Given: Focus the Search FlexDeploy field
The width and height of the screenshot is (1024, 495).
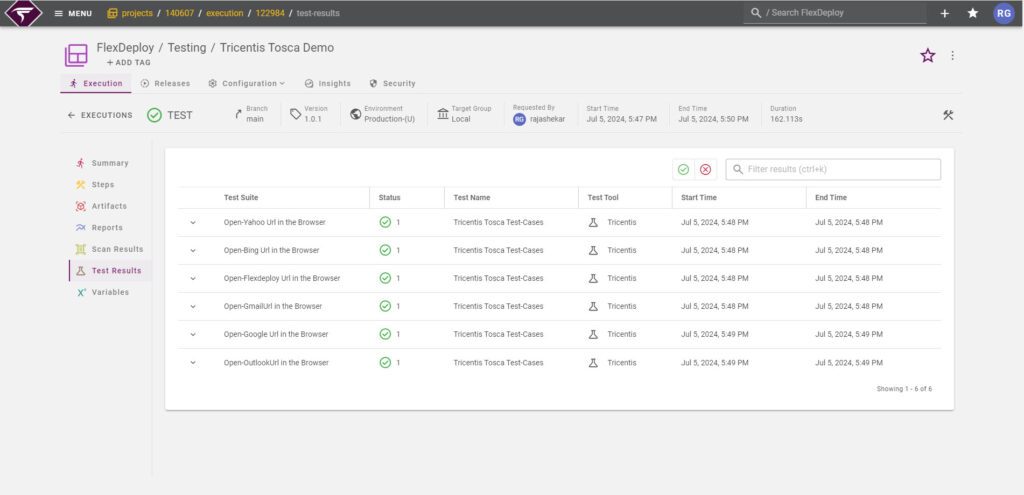Looking at the screenshot, I should tap(835, 12).
